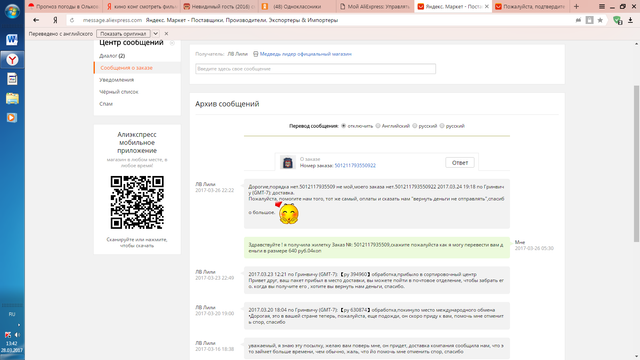Click the RU language indicator
The image size is (640, 360).
coord(12,314)
